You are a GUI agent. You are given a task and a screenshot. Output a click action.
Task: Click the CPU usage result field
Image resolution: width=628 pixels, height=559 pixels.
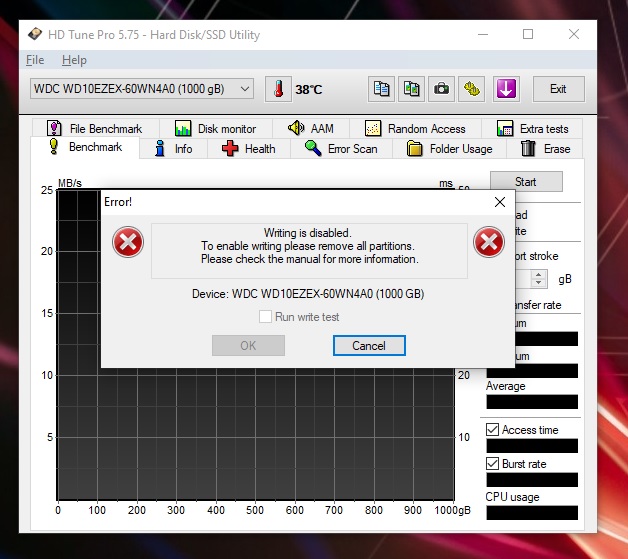532,513
